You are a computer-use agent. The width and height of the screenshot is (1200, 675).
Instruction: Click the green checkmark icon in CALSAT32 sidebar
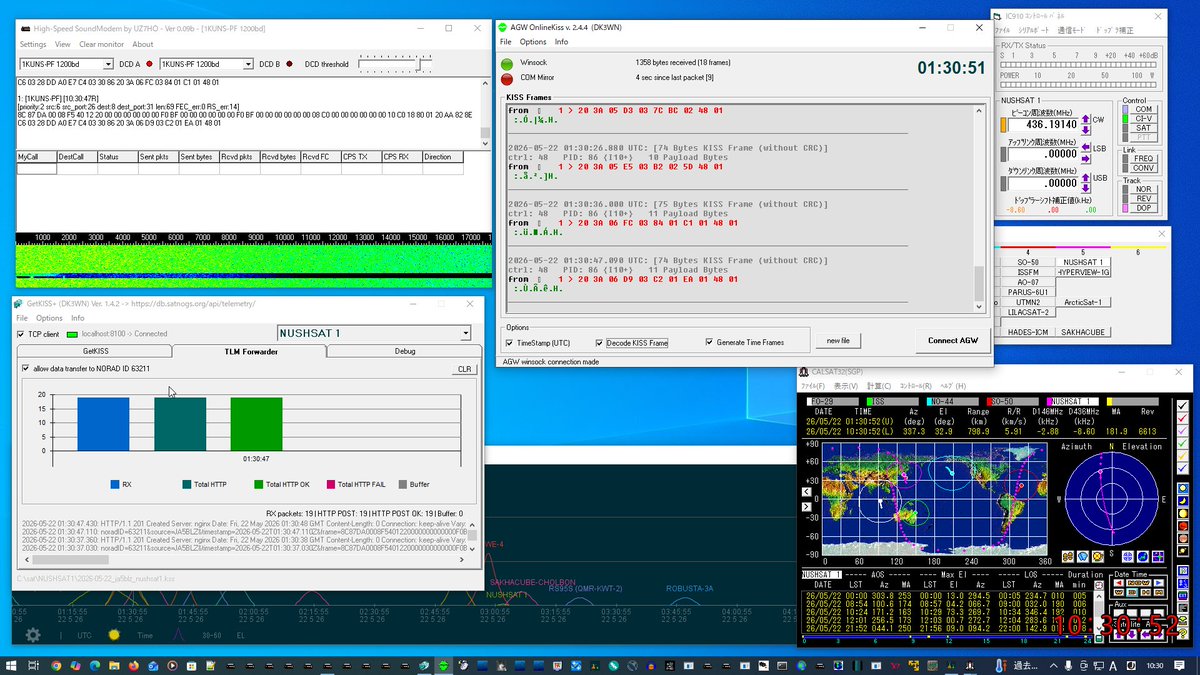click(1183, 443)
